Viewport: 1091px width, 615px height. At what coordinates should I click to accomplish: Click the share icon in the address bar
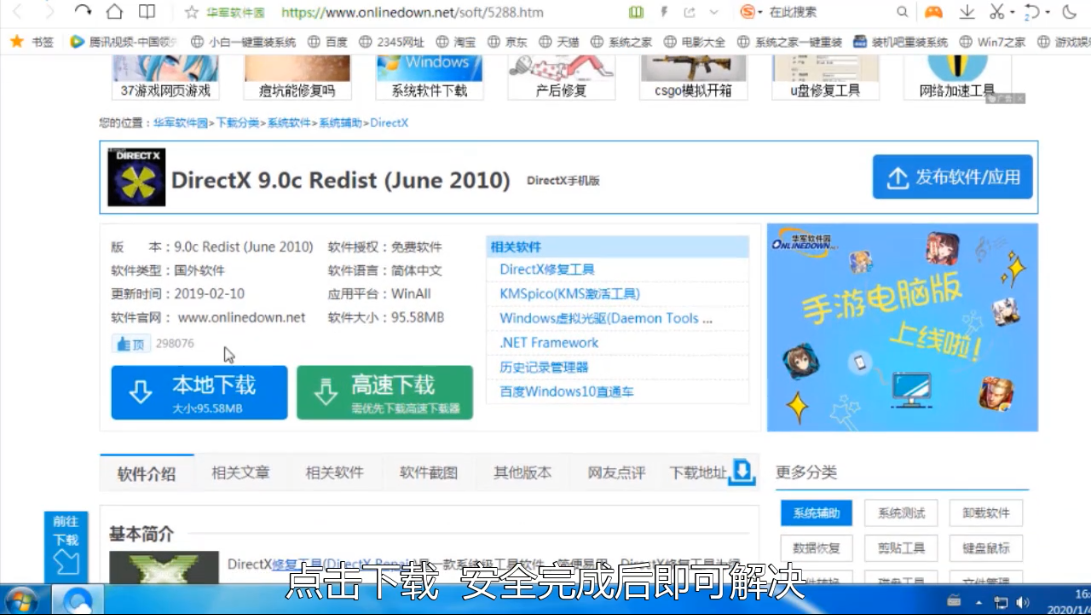690,12
